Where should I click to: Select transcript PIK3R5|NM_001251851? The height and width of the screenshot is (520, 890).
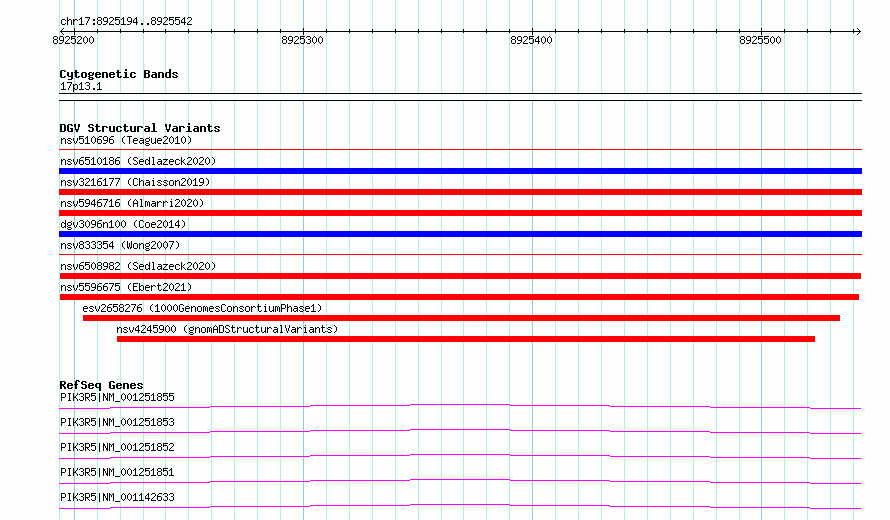click(117, 472)
